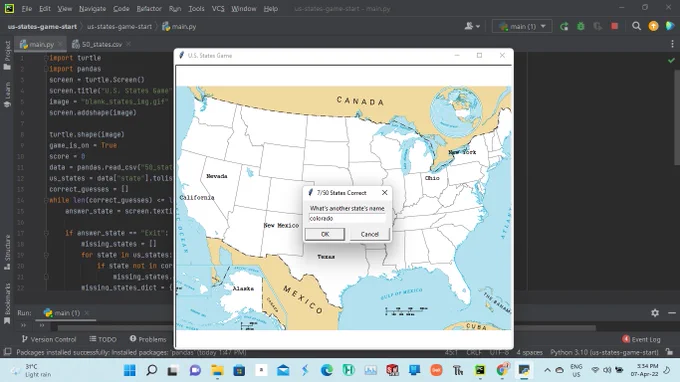The image size is (680, 382).
Task: Open the File menu
Action: pyautogui.click(x=26, y=9)
